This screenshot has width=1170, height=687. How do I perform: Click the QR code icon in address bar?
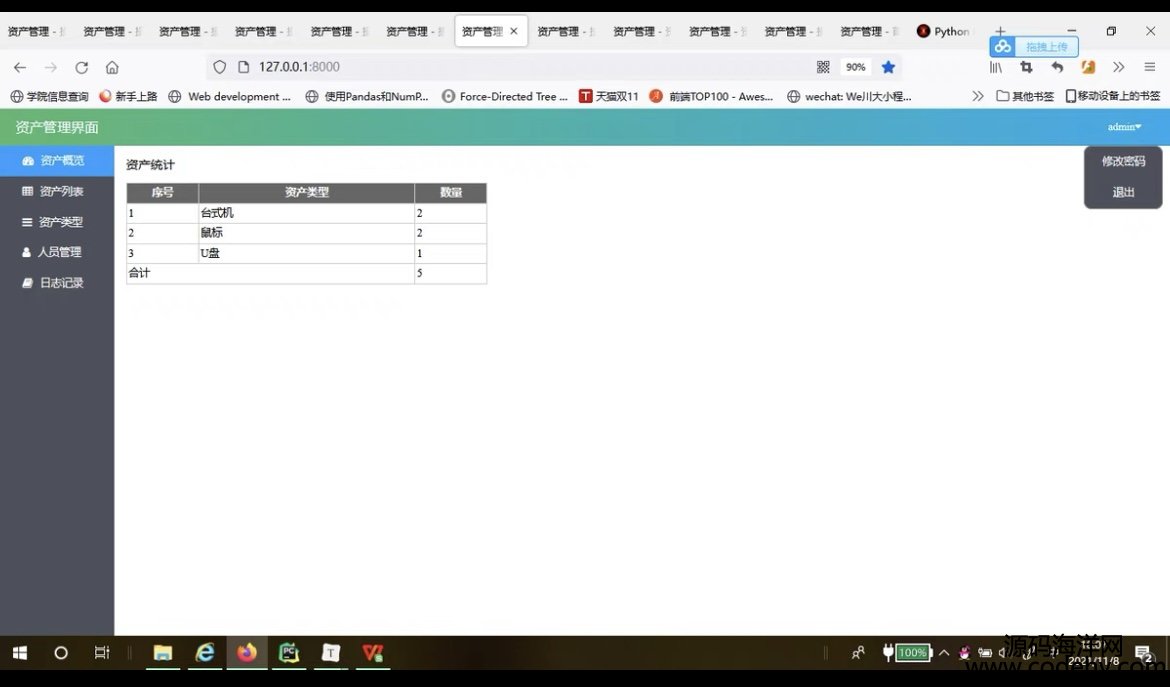823,67
